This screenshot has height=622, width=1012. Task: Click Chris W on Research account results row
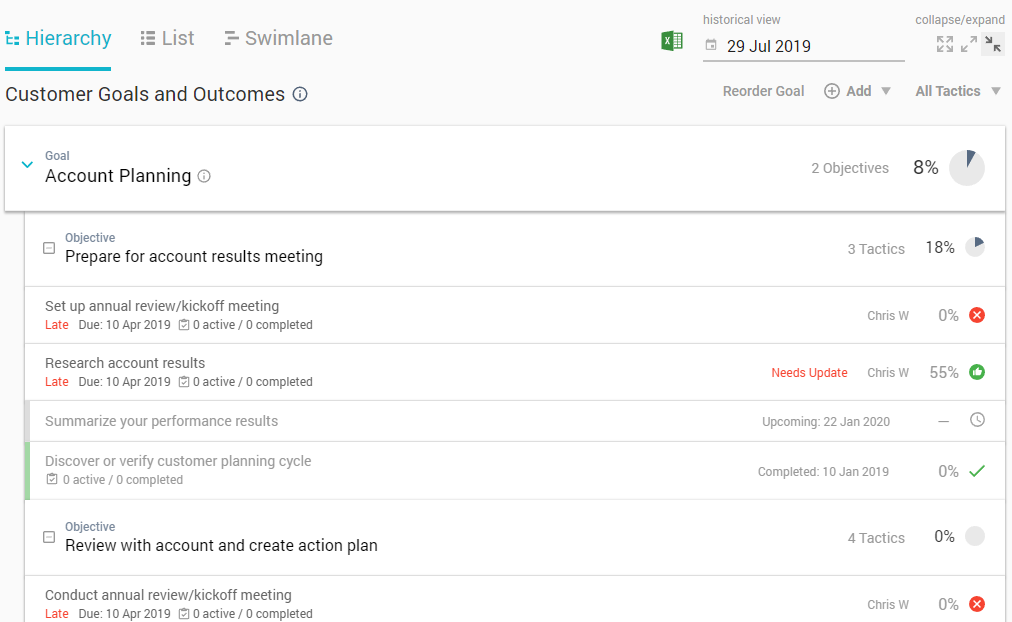click(888, 372)
